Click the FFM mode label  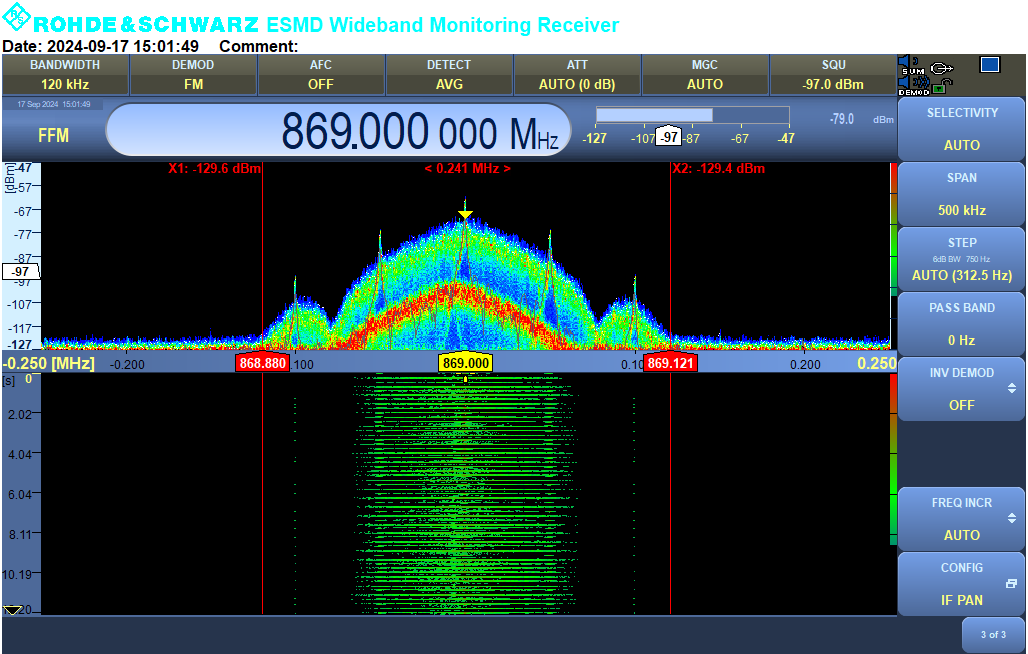(53, 136)
